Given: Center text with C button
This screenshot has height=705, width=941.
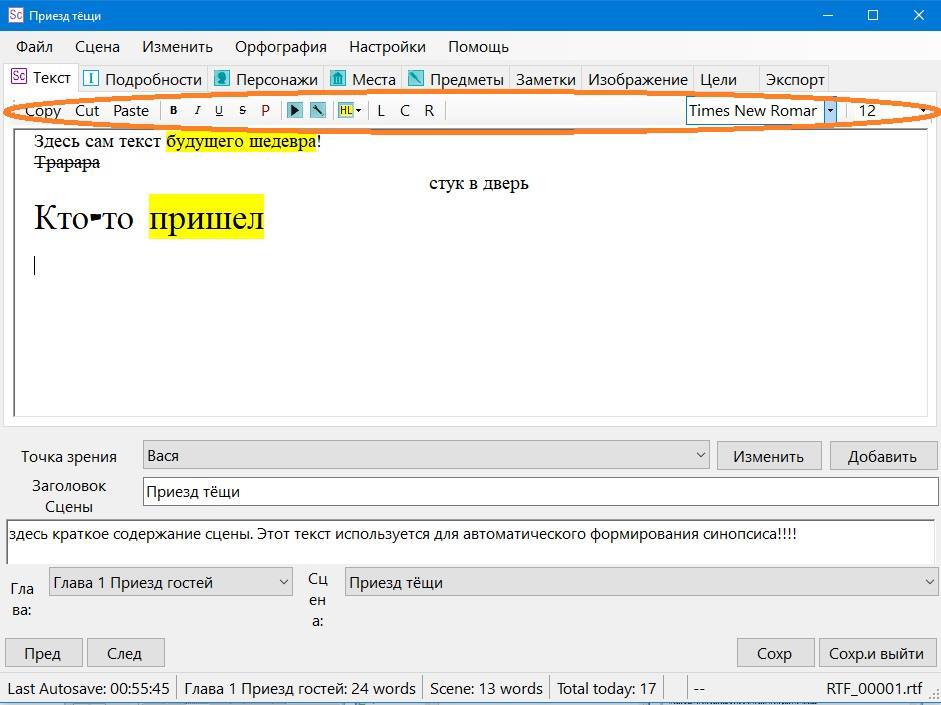Looking at the screenshot, I should (405, 111).
